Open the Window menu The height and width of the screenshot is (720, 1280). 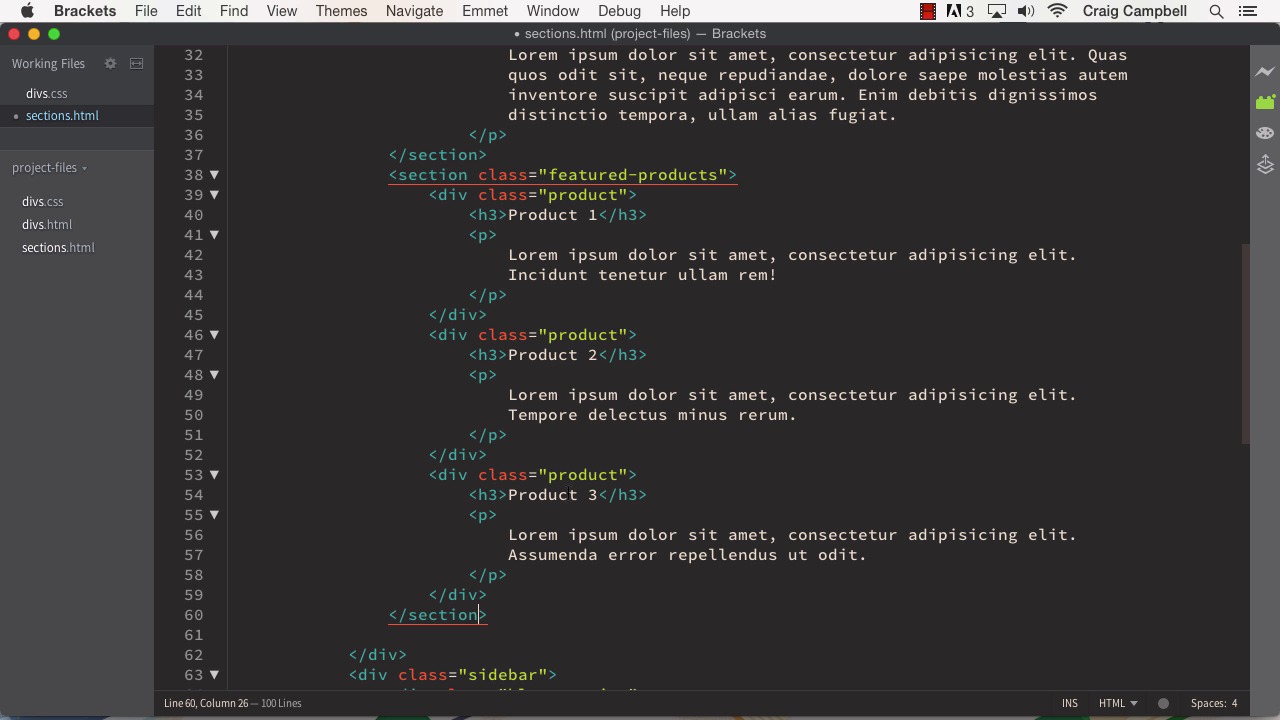pos(553,11)
